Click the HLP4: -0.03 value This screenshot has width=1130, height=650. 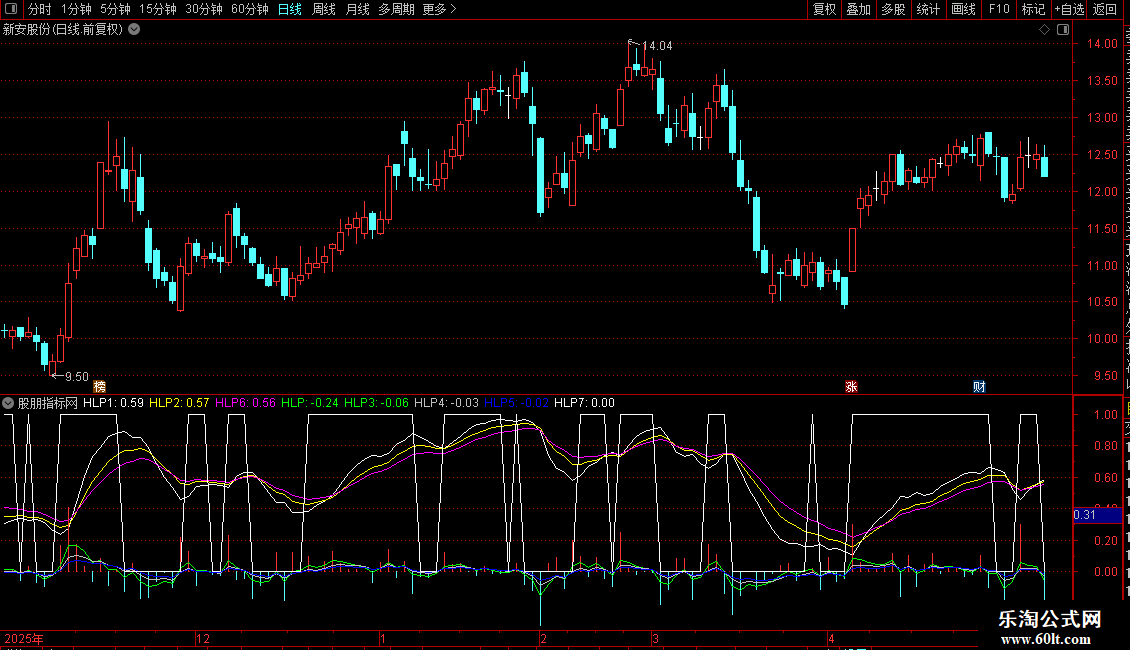point(446,403)
